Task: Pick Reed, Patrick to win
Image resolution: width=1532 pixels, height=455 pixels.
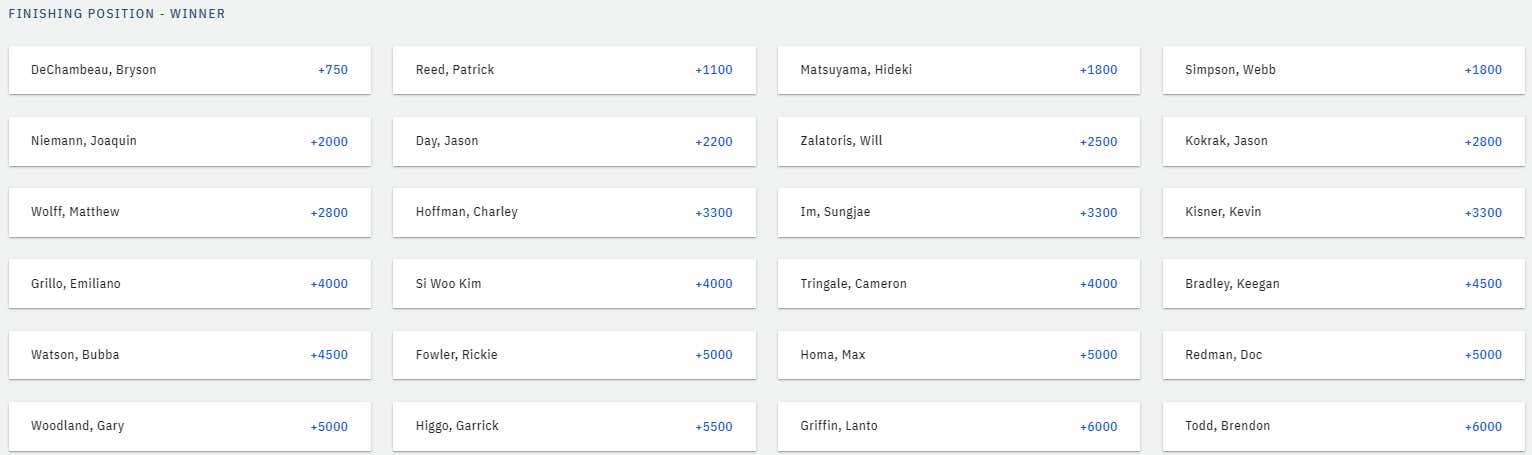Action: tap(574, 70)
